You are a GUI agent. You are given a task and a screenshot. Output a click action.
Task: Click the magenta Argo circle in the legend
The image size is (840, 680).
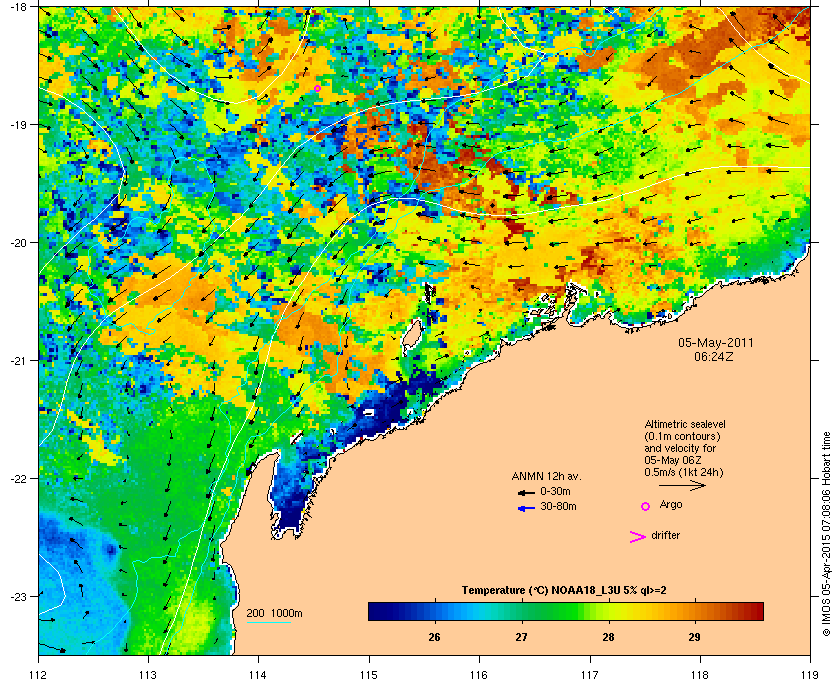pyautogui.click(x=646, y=506)
